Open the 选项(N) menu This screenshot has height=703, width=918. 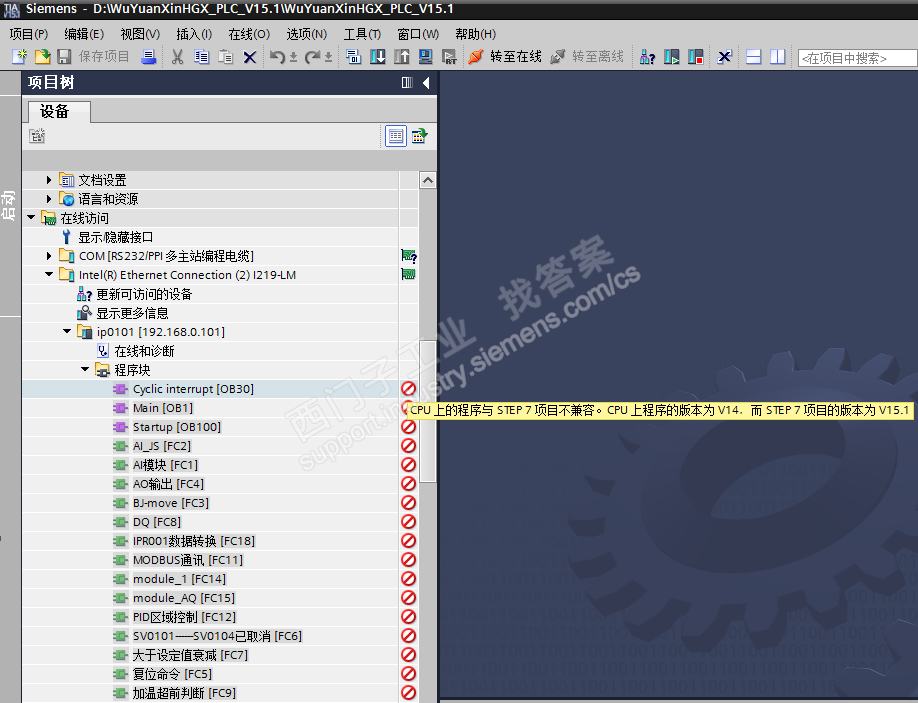click(306, 34)
